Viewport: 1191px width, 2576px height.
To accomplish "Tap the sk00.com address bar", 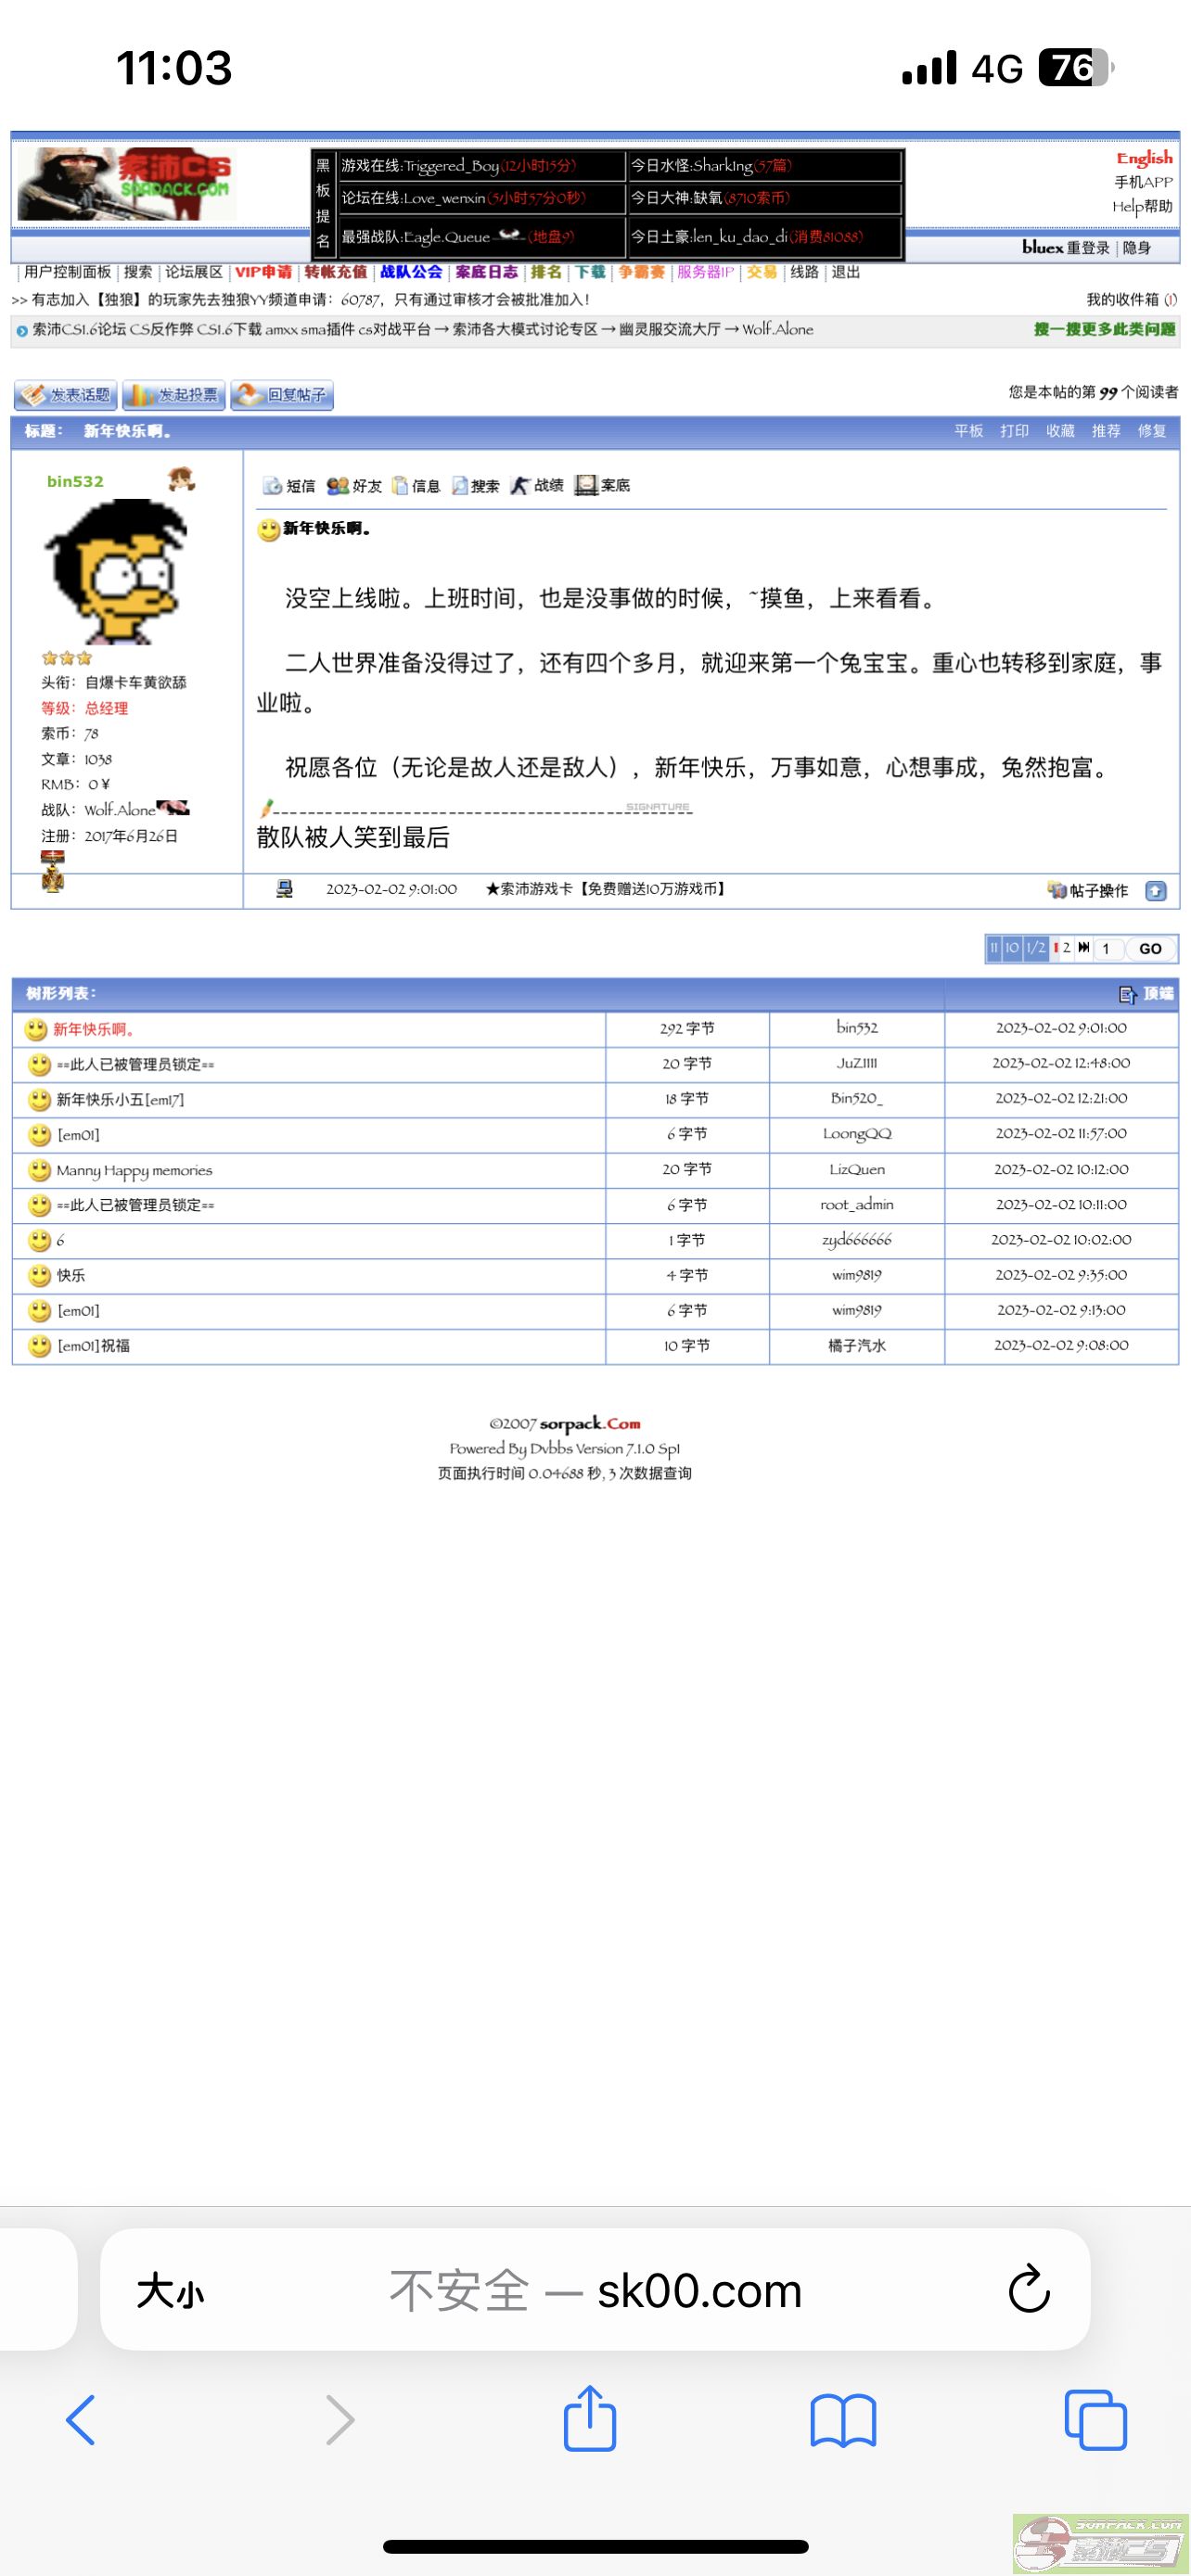I will [596, 2290].
